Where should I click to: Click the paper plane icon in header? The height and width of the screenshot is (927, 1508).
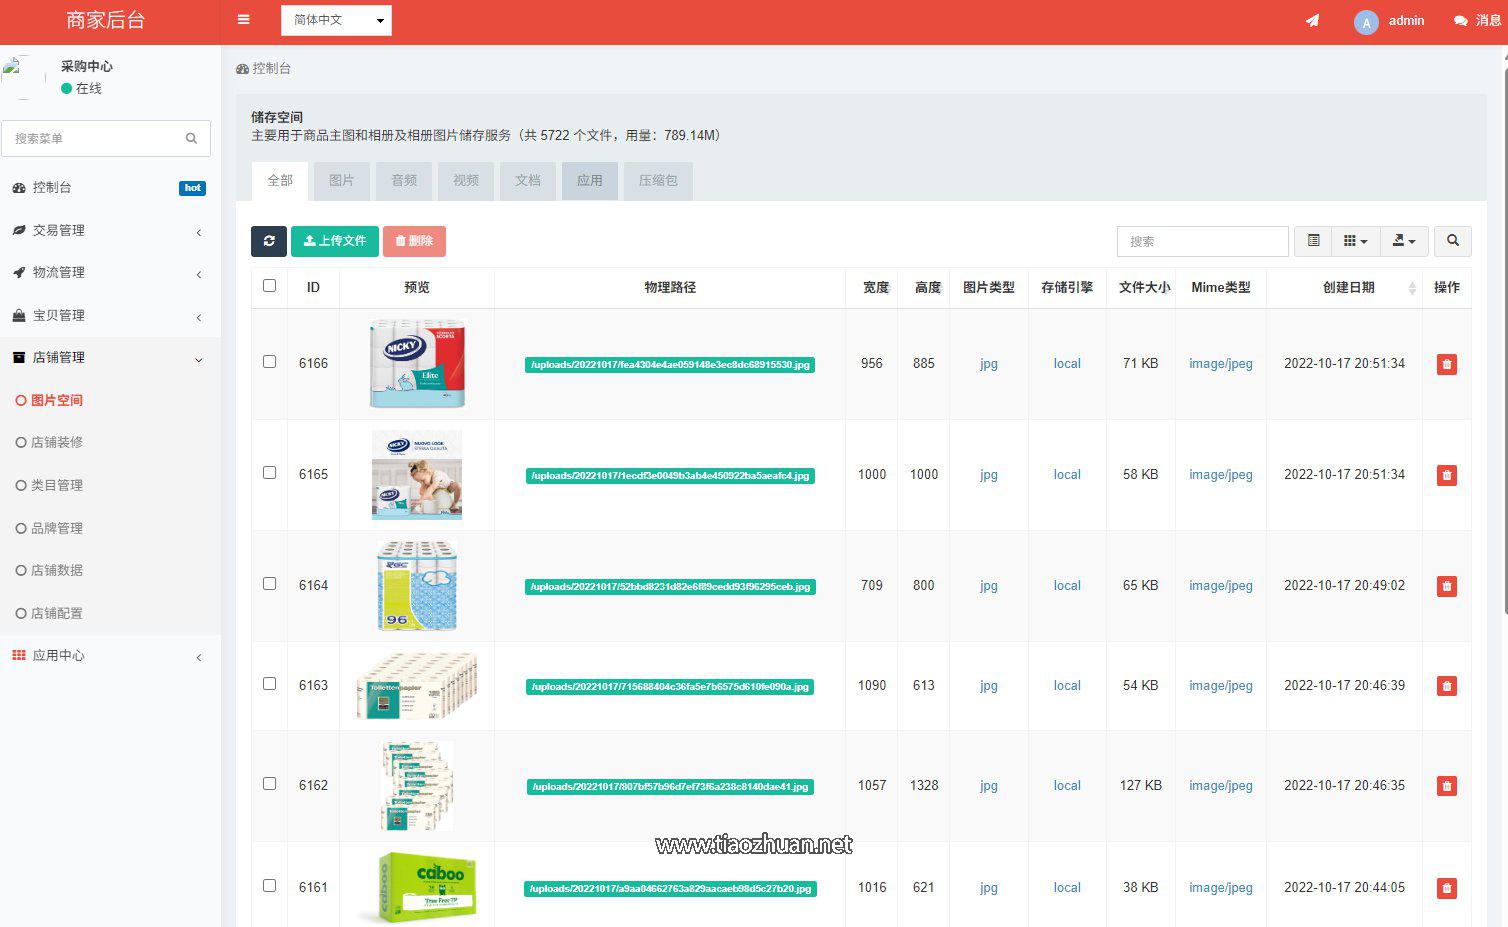[1312, 20]
